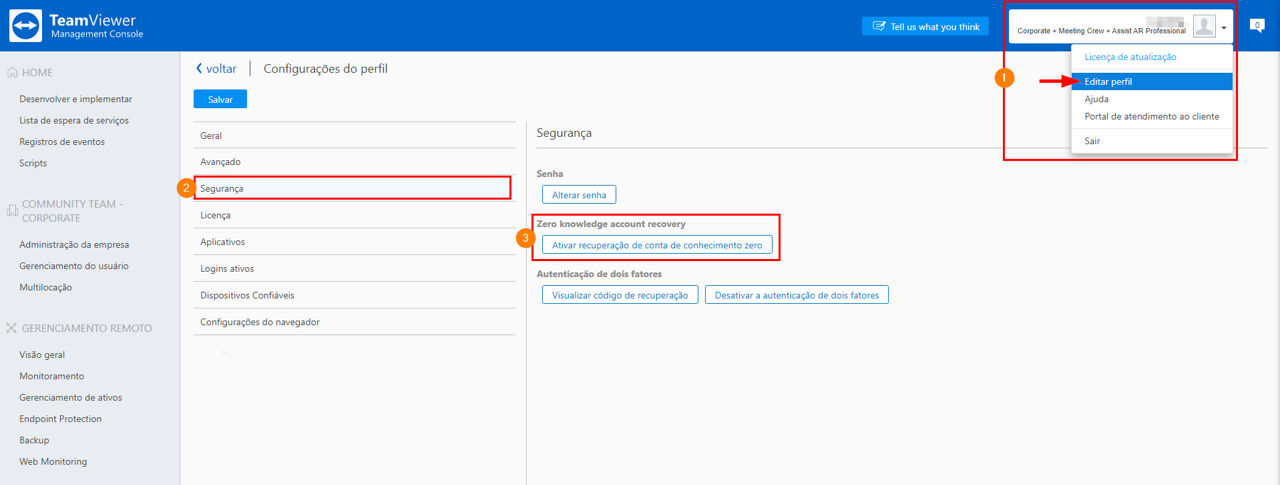Go back via 'voltar' link

[216, 69]
